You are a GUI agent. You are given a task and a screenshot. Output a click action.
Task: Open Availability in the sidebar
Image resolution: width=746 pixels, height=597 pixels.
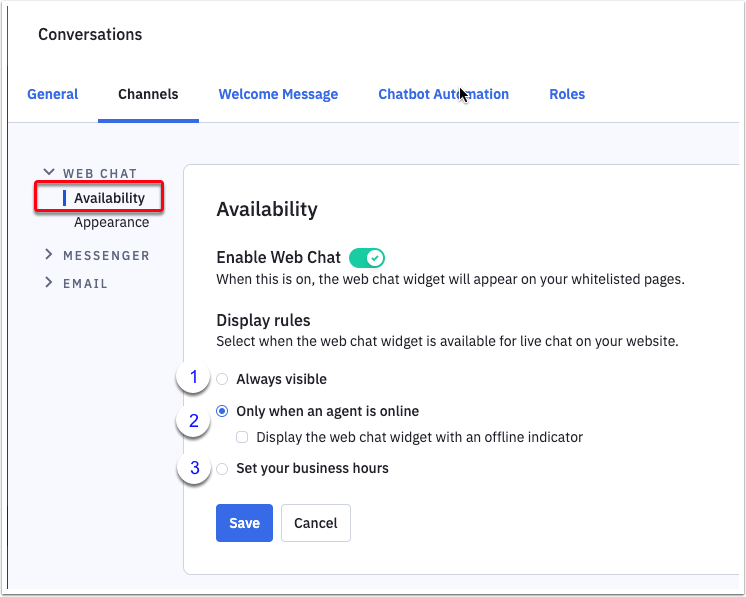pyautogui.click(x=109, y=198)
